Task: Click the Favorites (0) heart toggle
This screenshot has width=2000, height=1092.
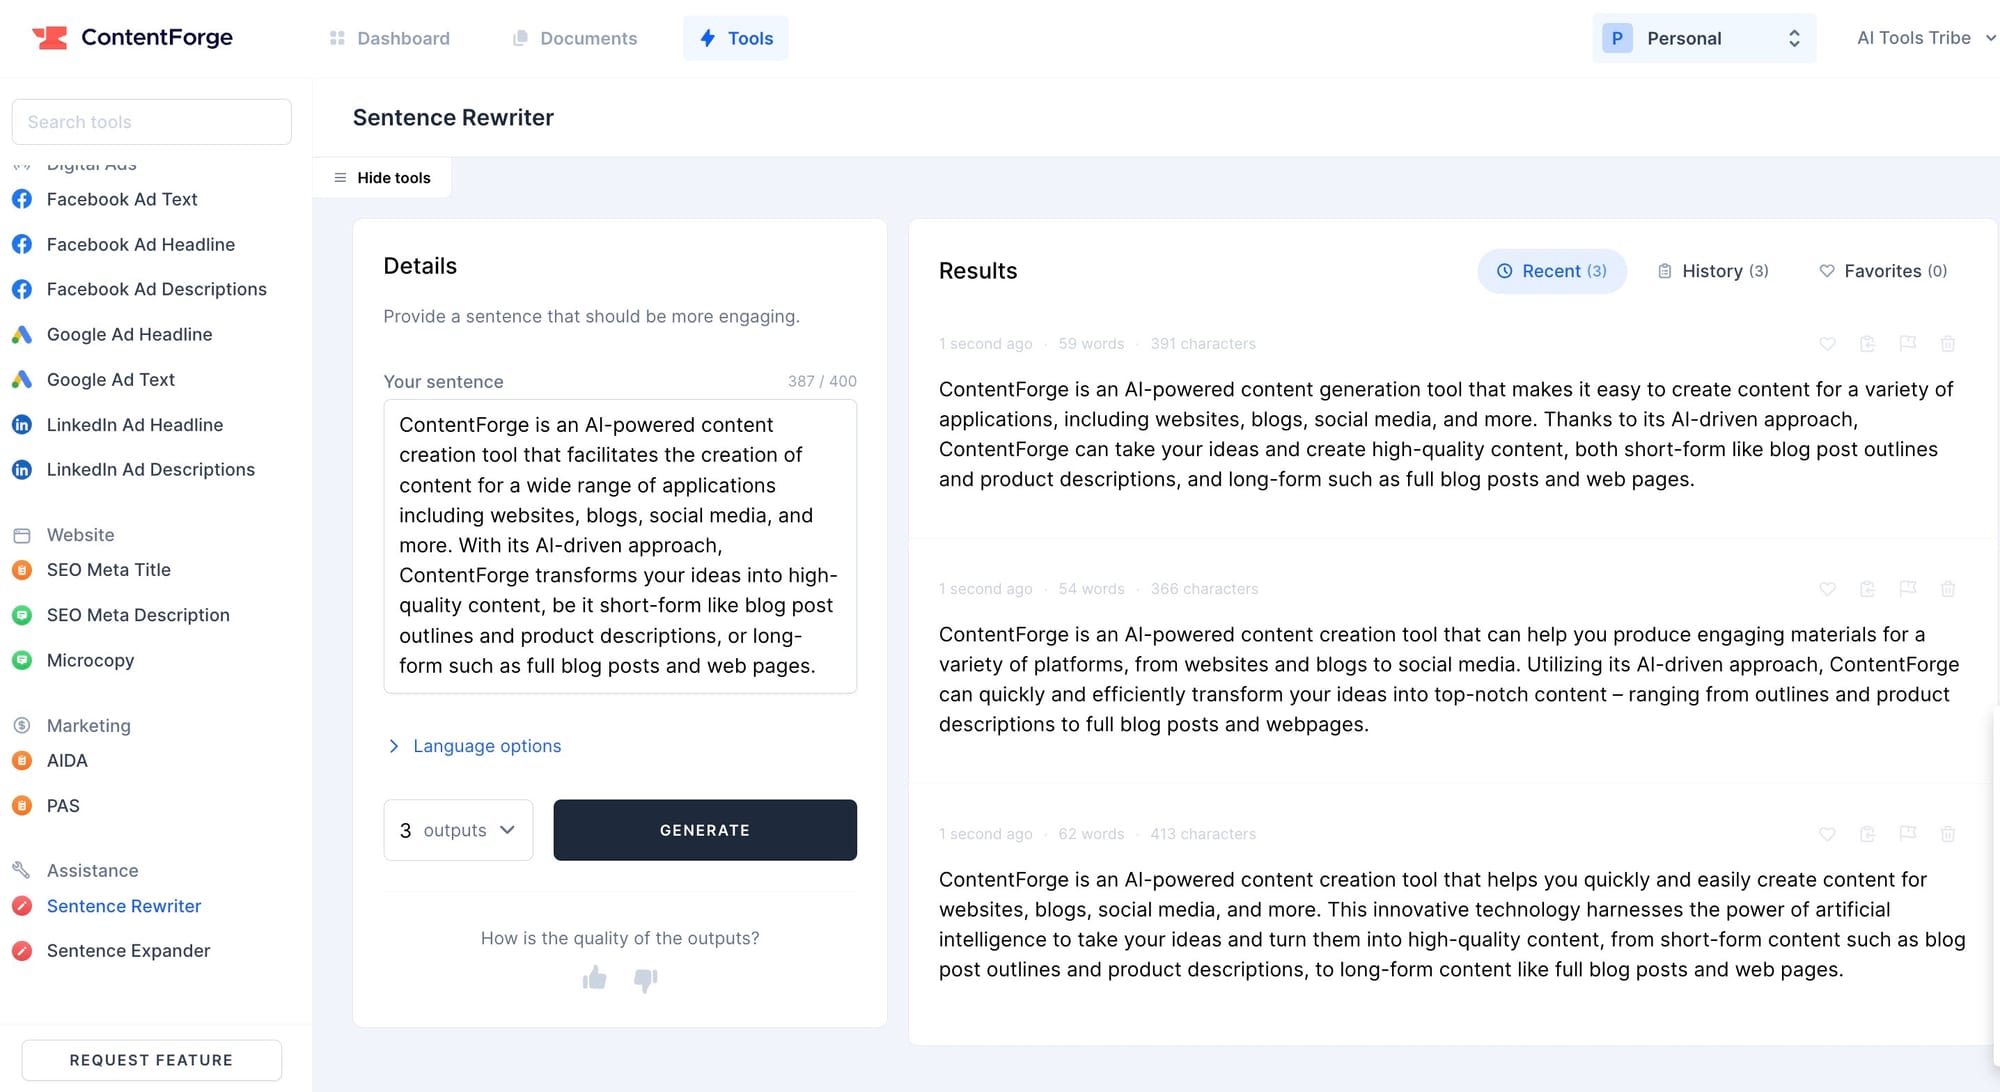Action: tap(1882, 270)
